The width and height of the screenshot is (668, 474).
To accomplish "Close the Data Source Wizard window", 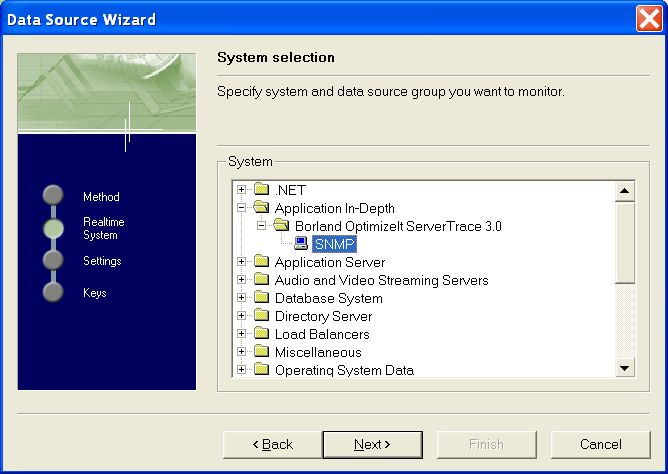I will [x=649, y=19].
